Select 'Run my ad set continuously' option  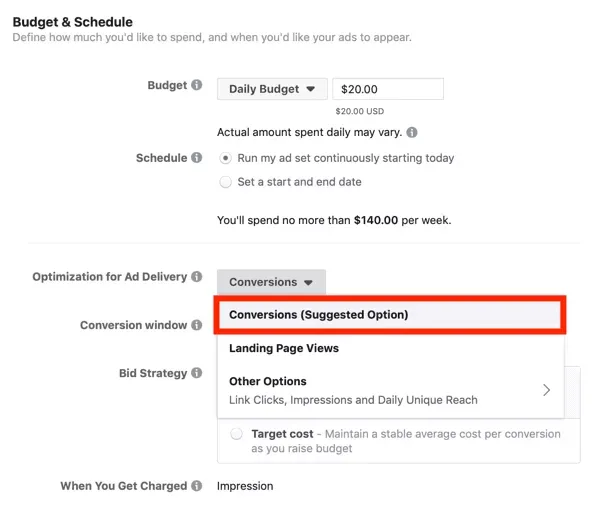pyautogui.click(x=227, y=158)
